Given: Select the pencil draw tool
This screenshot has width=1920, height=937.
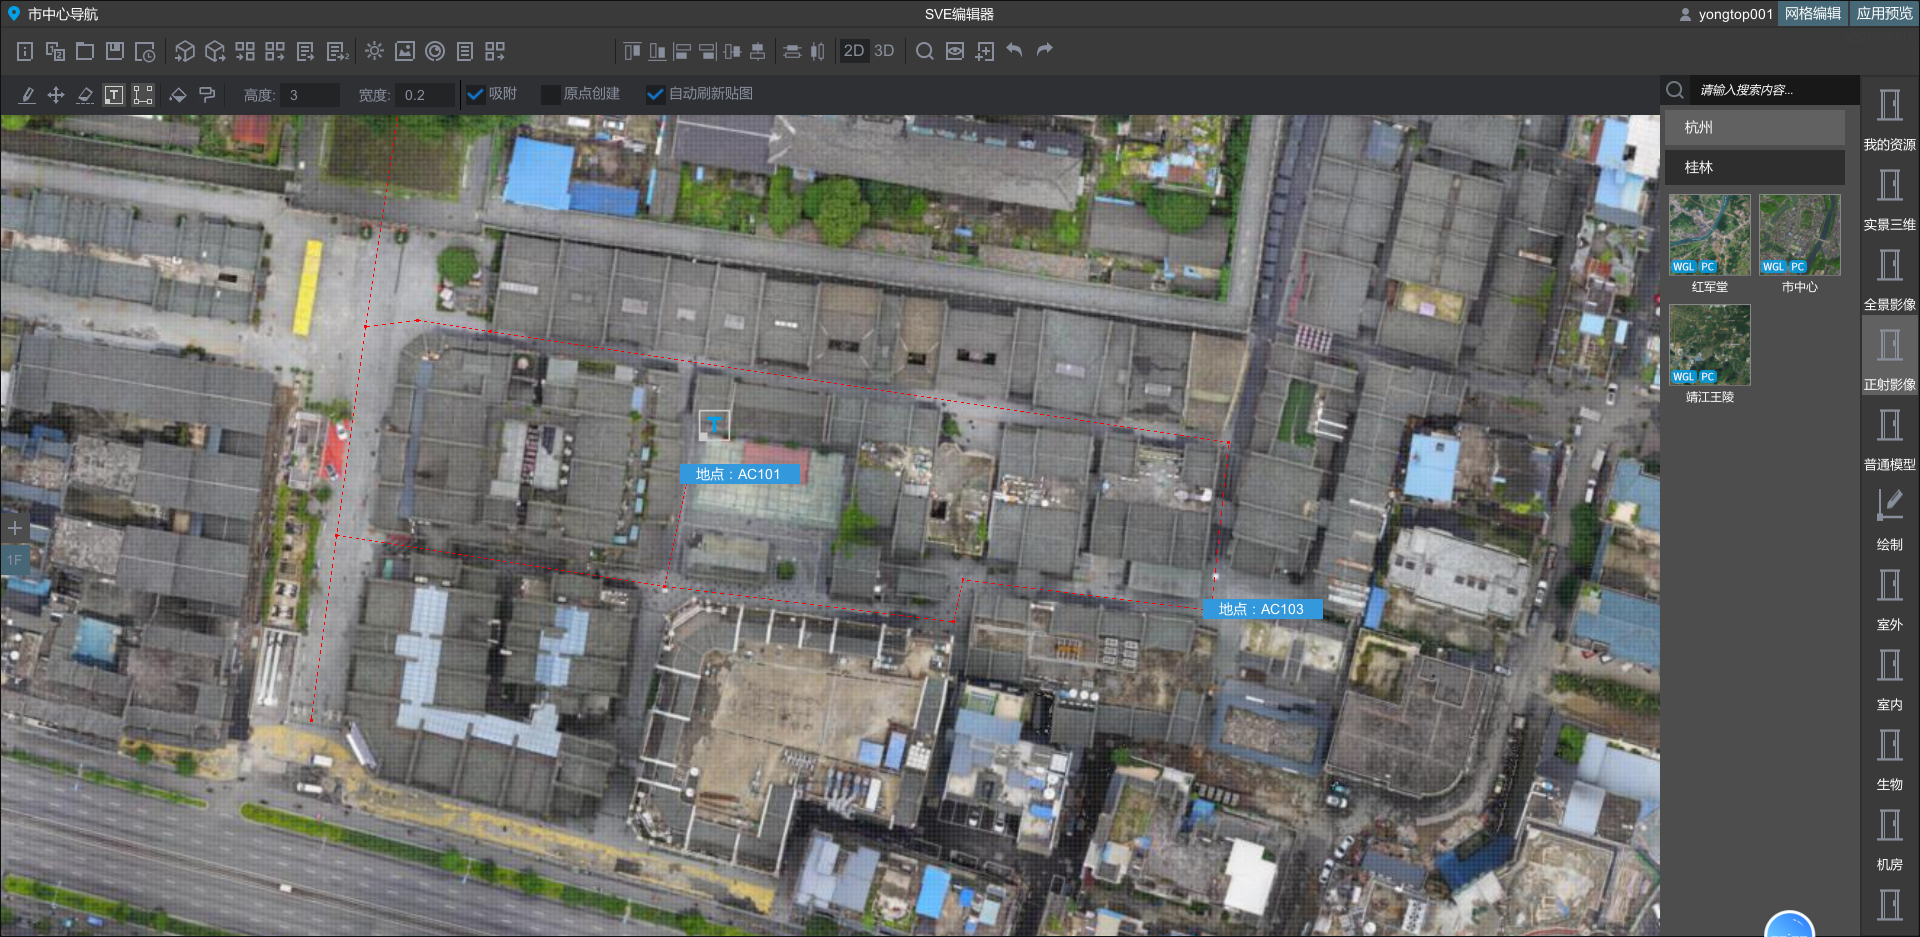Looking at the screenshot, I should (x=27, y=94).
